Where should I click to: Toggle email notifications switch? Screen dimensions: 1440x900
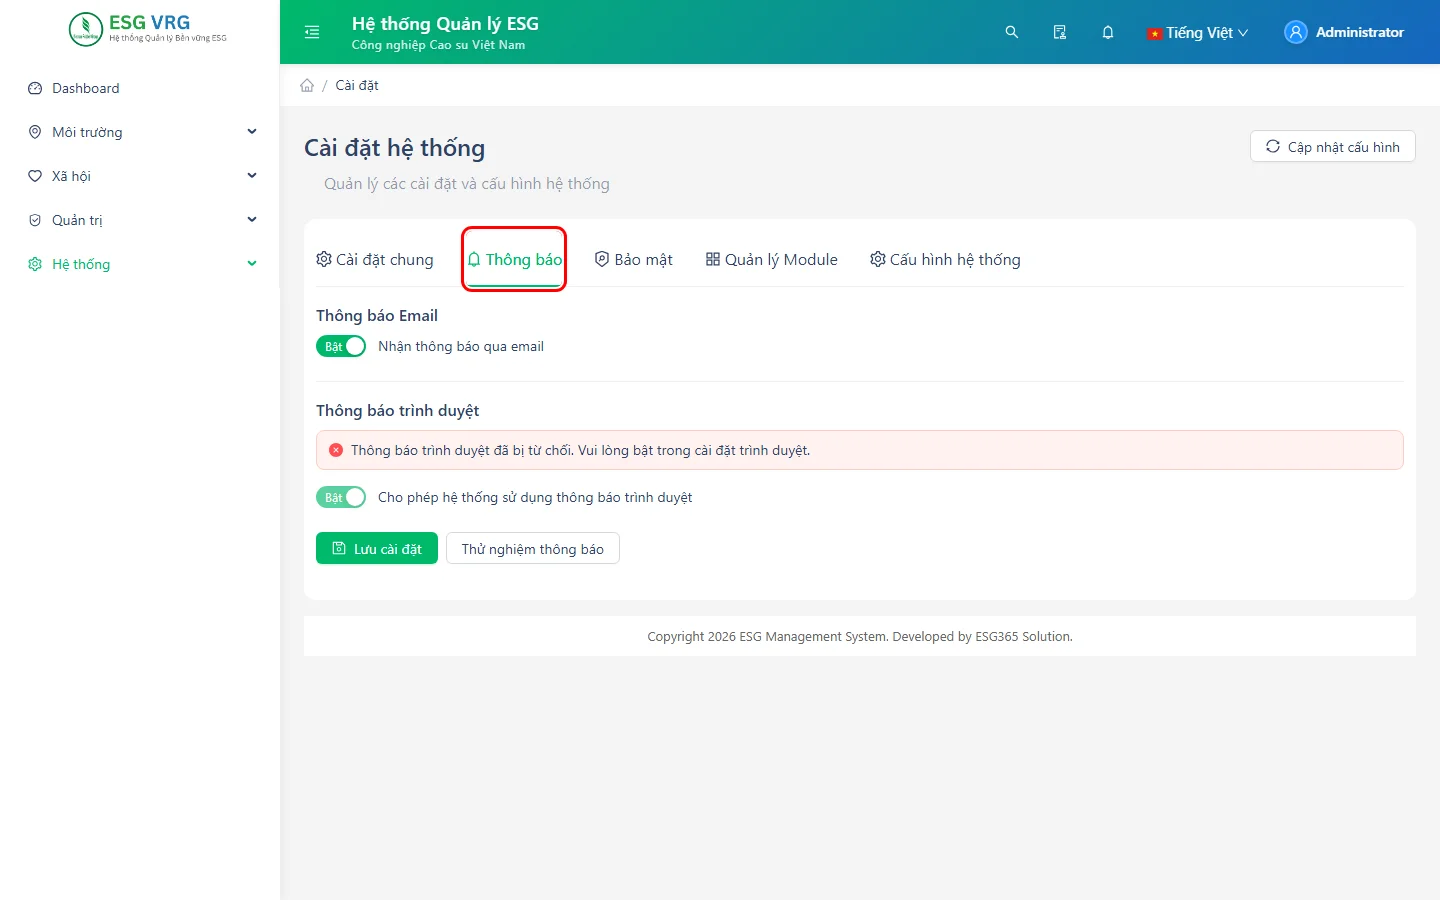pyautogui.click(x=341, y=346)
